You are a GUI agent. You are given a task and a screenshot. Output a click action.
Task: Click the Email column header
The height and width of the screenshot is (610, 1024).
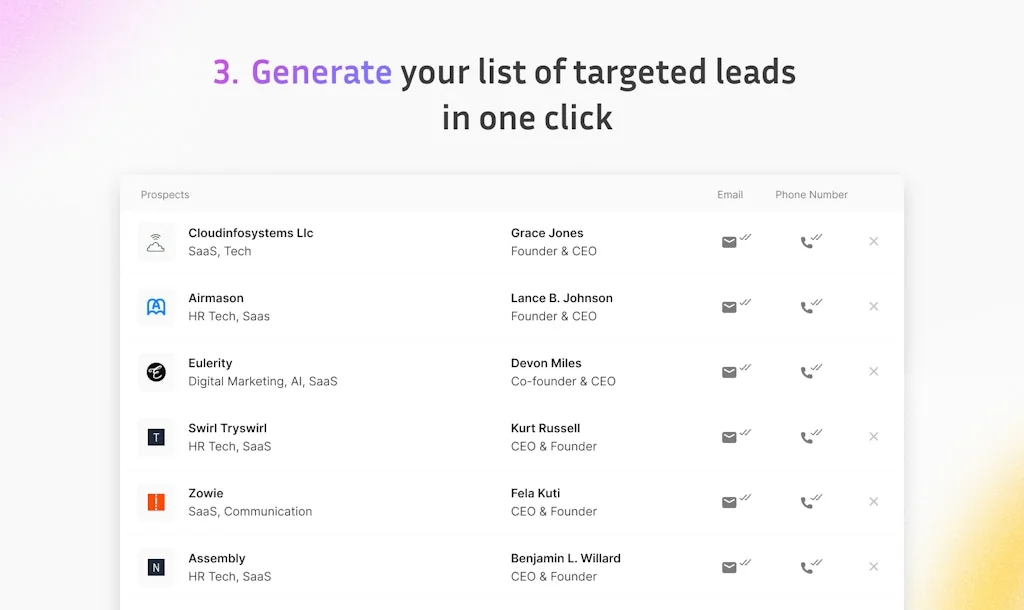coord(730,195)
